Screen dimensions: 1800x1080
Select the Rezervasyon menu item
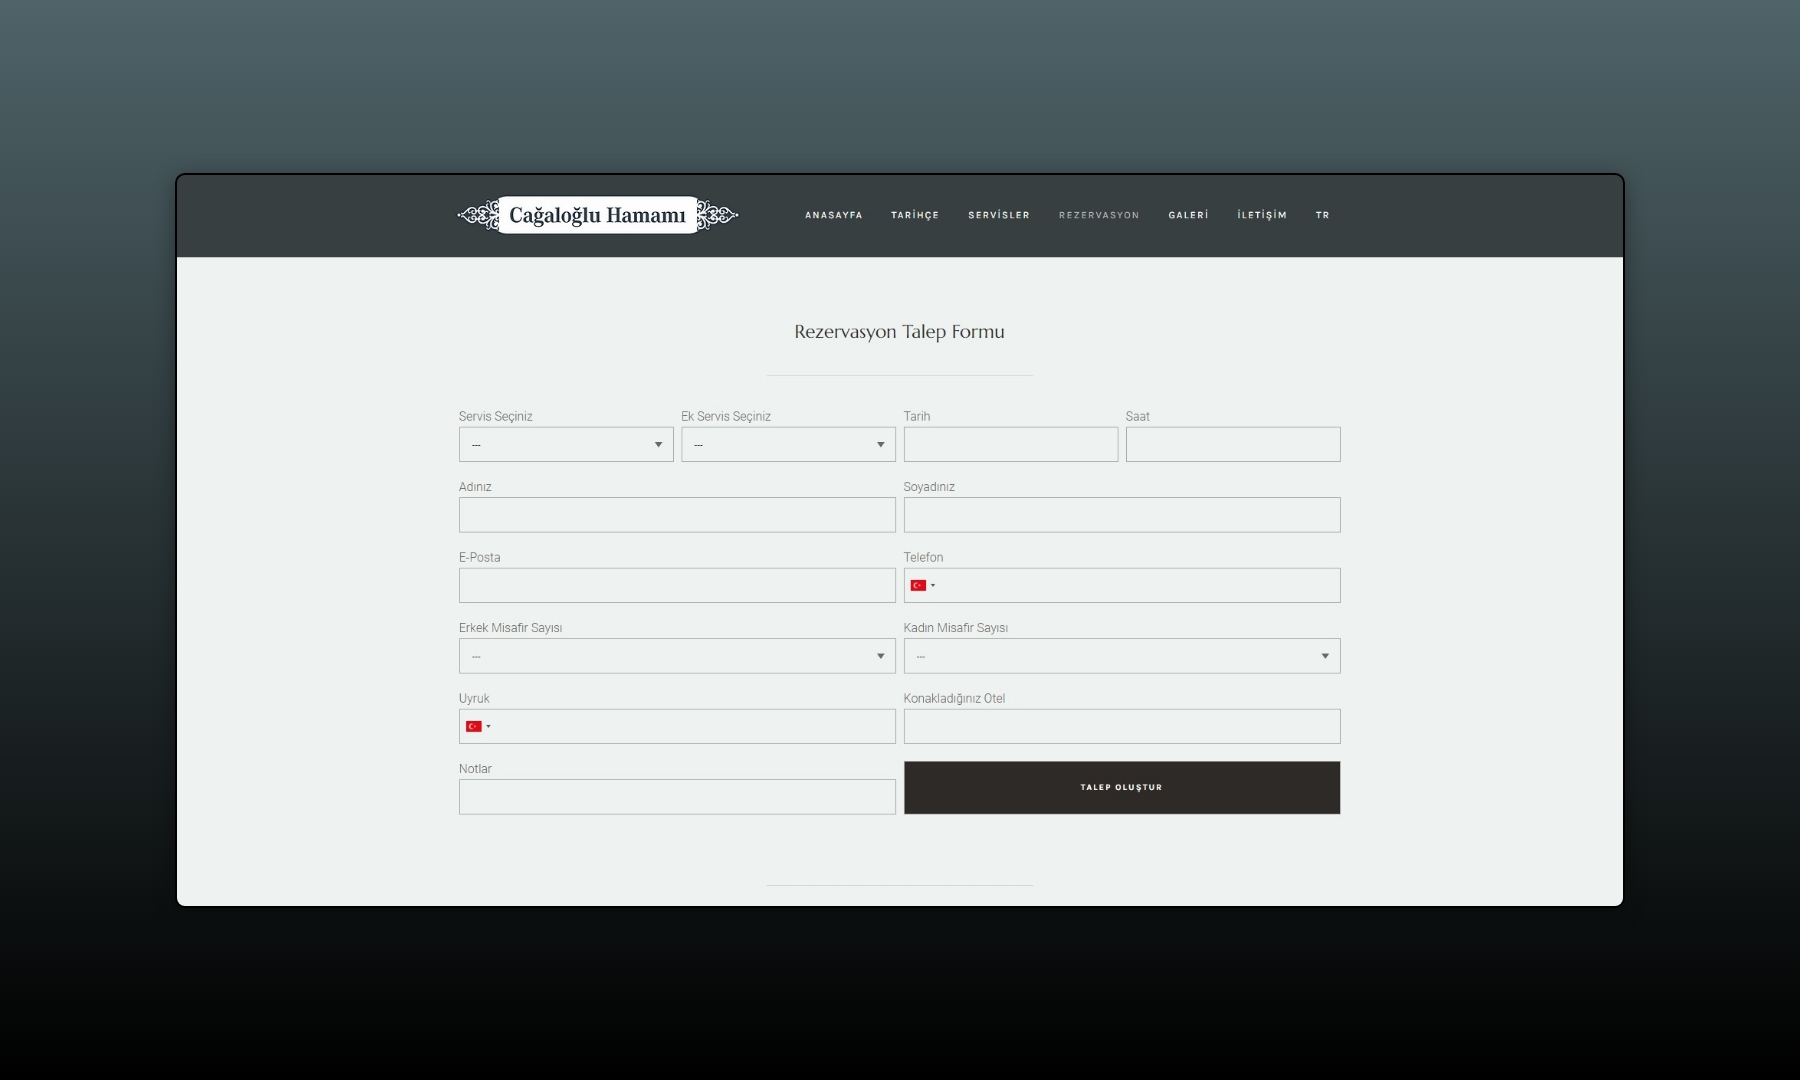tap(1098, 215)
